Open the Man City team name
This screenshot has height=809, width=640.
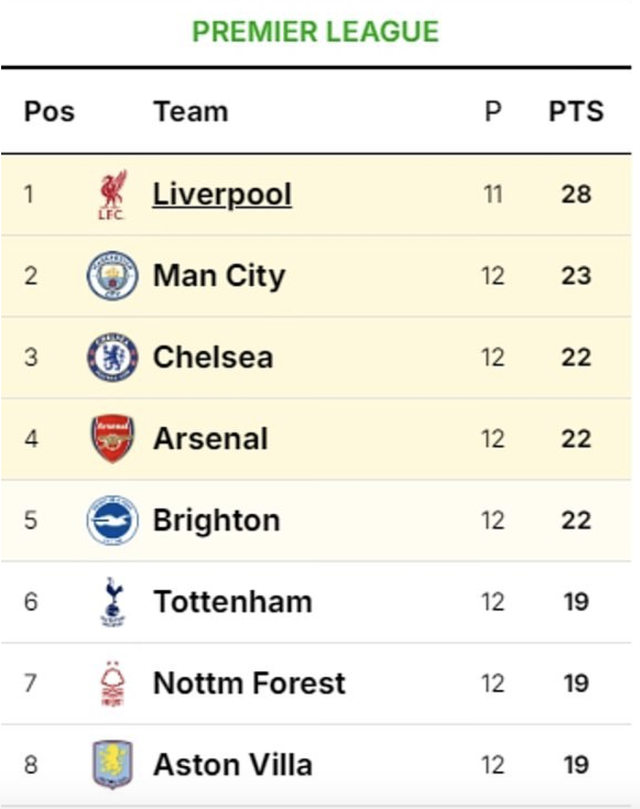tap(219, 276)
